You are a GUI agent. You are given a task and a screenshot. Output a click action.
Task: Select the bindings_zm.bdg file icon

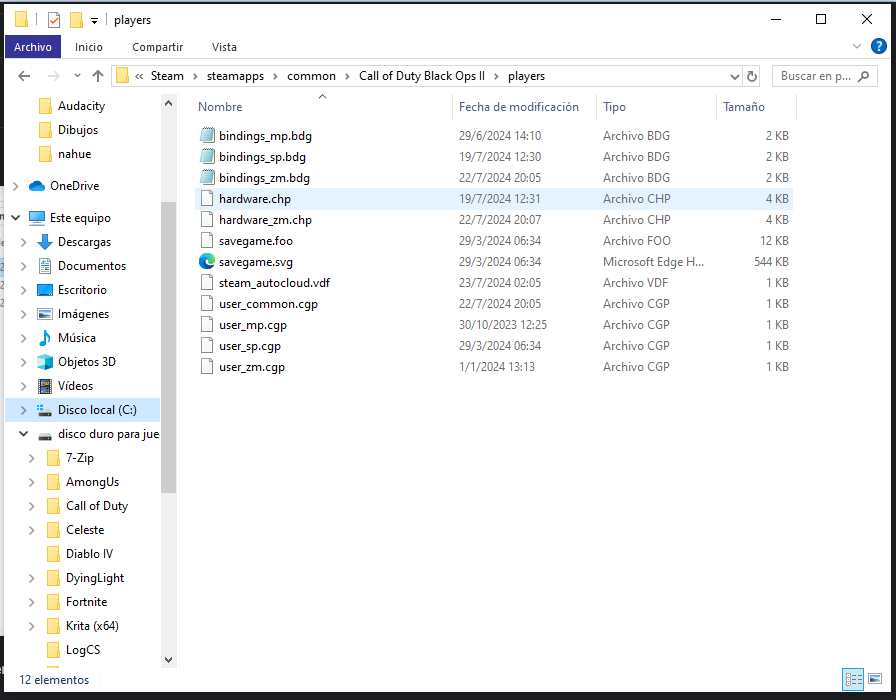[x=207, y=178]
